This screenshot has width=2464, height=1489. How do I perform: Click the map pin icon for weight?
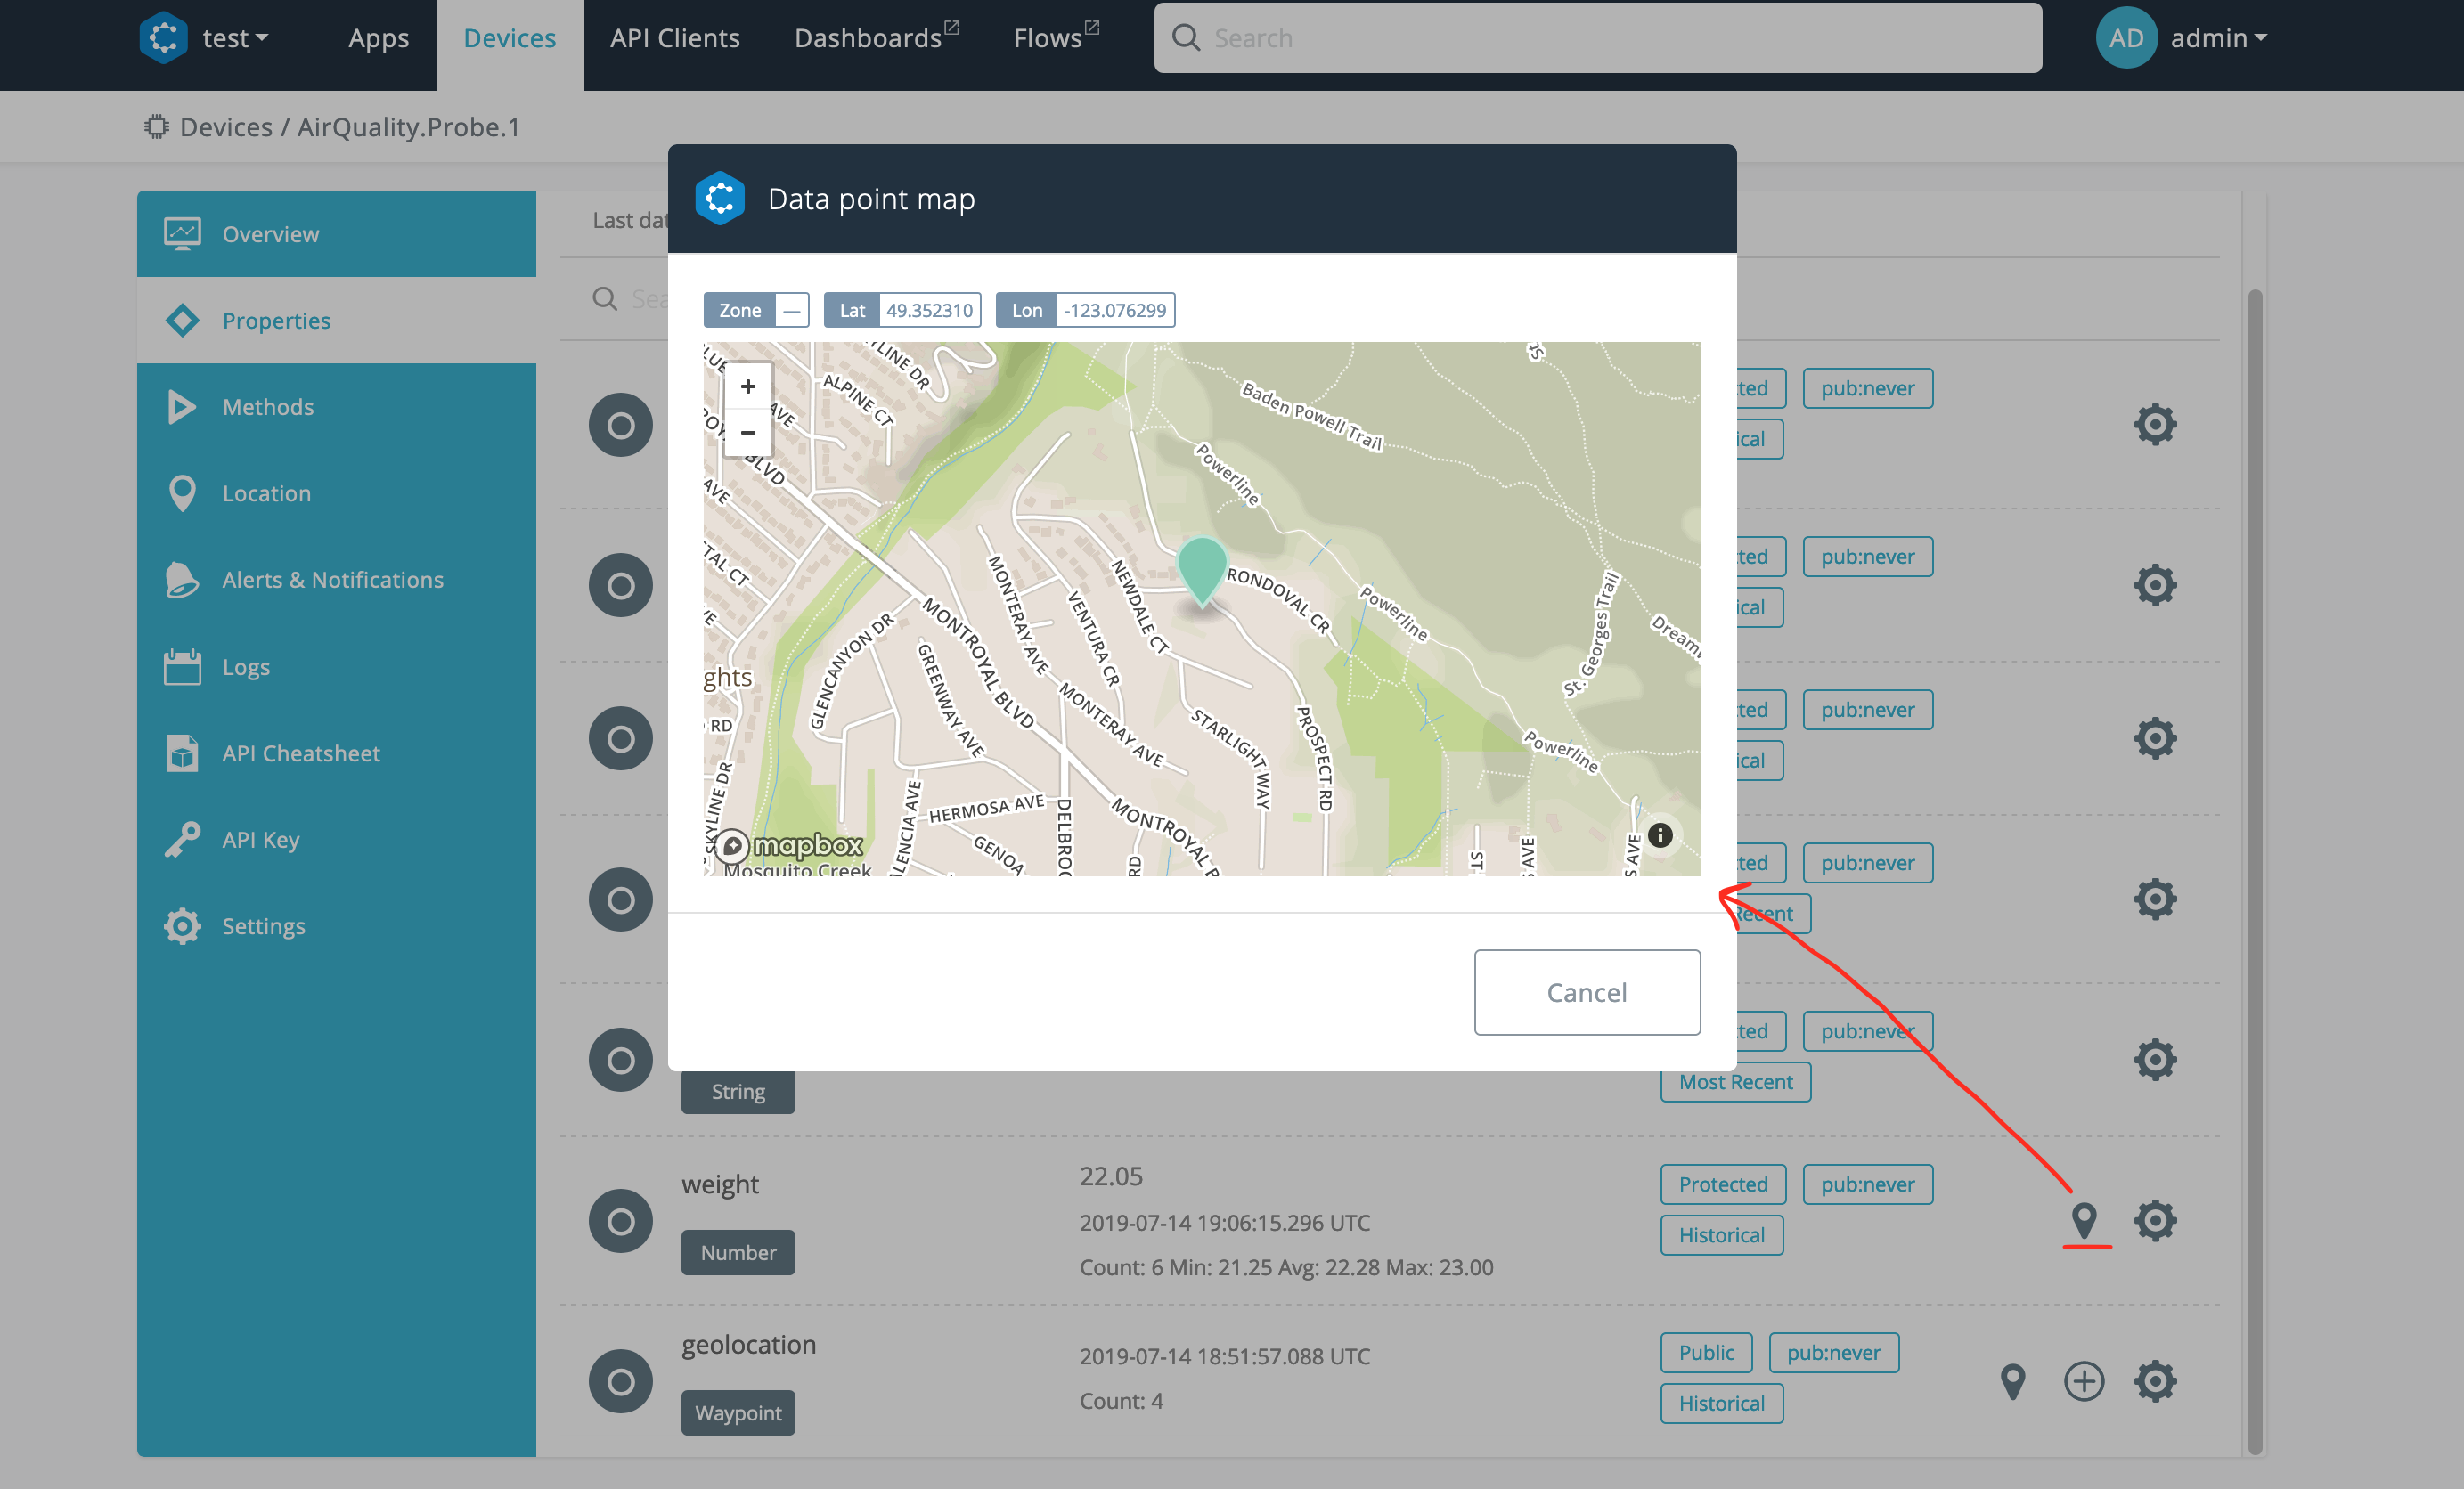click(x=2083, y=1219)
